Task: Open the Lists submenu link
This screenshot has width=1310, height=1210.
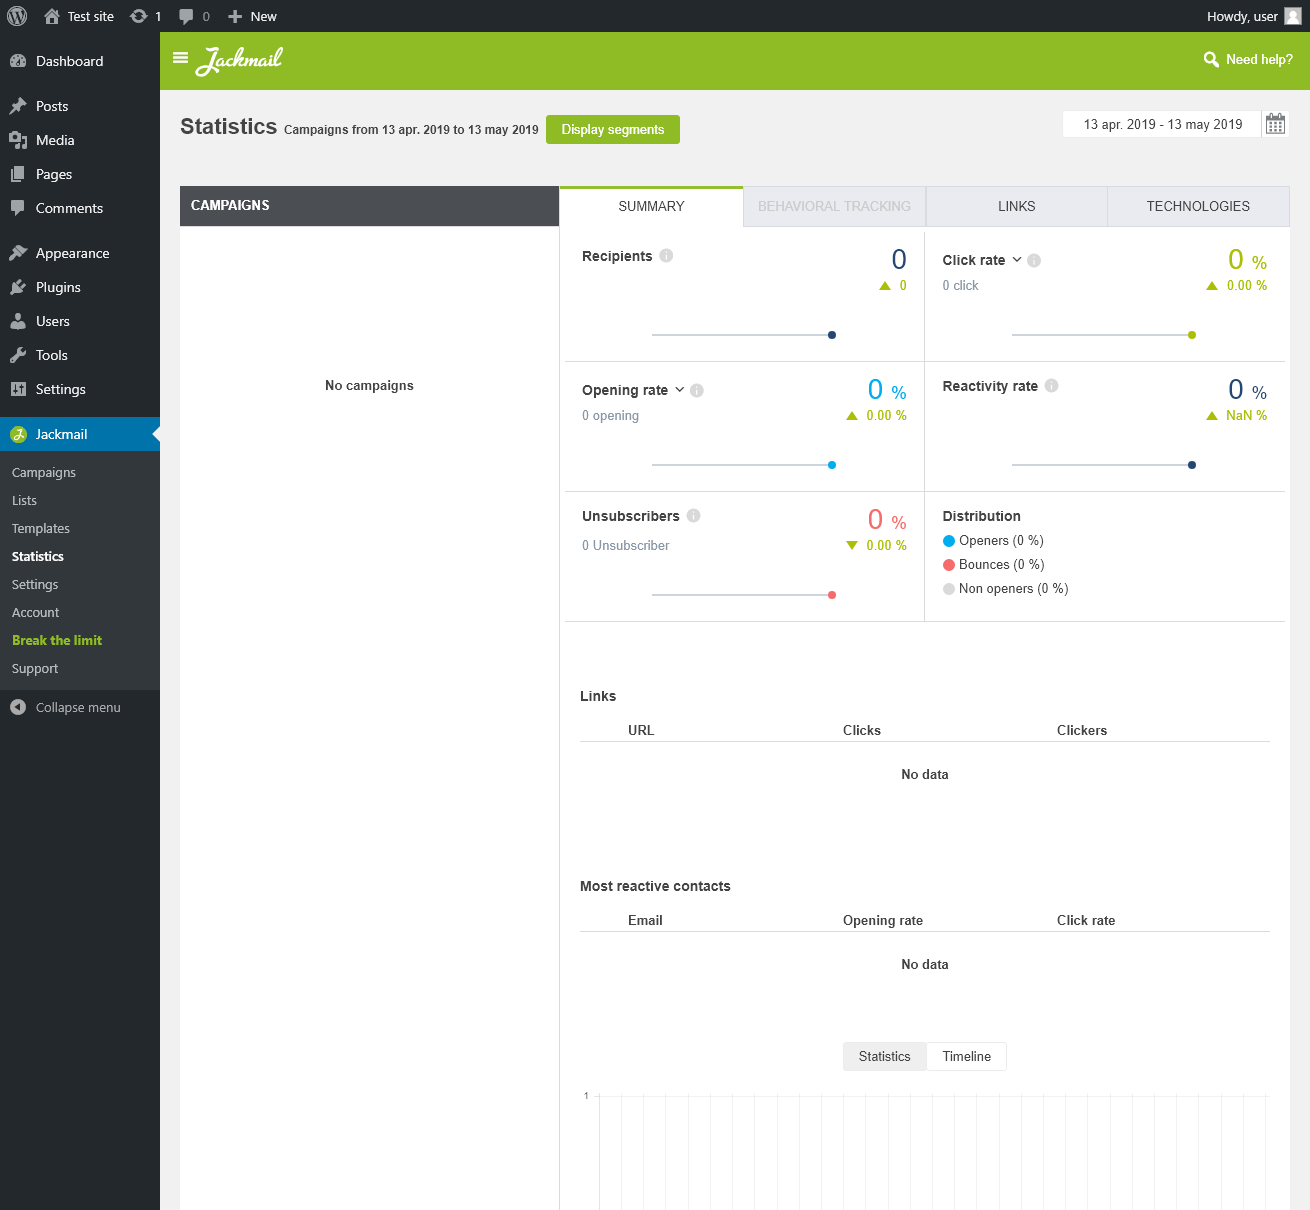Action: (24, 500)
